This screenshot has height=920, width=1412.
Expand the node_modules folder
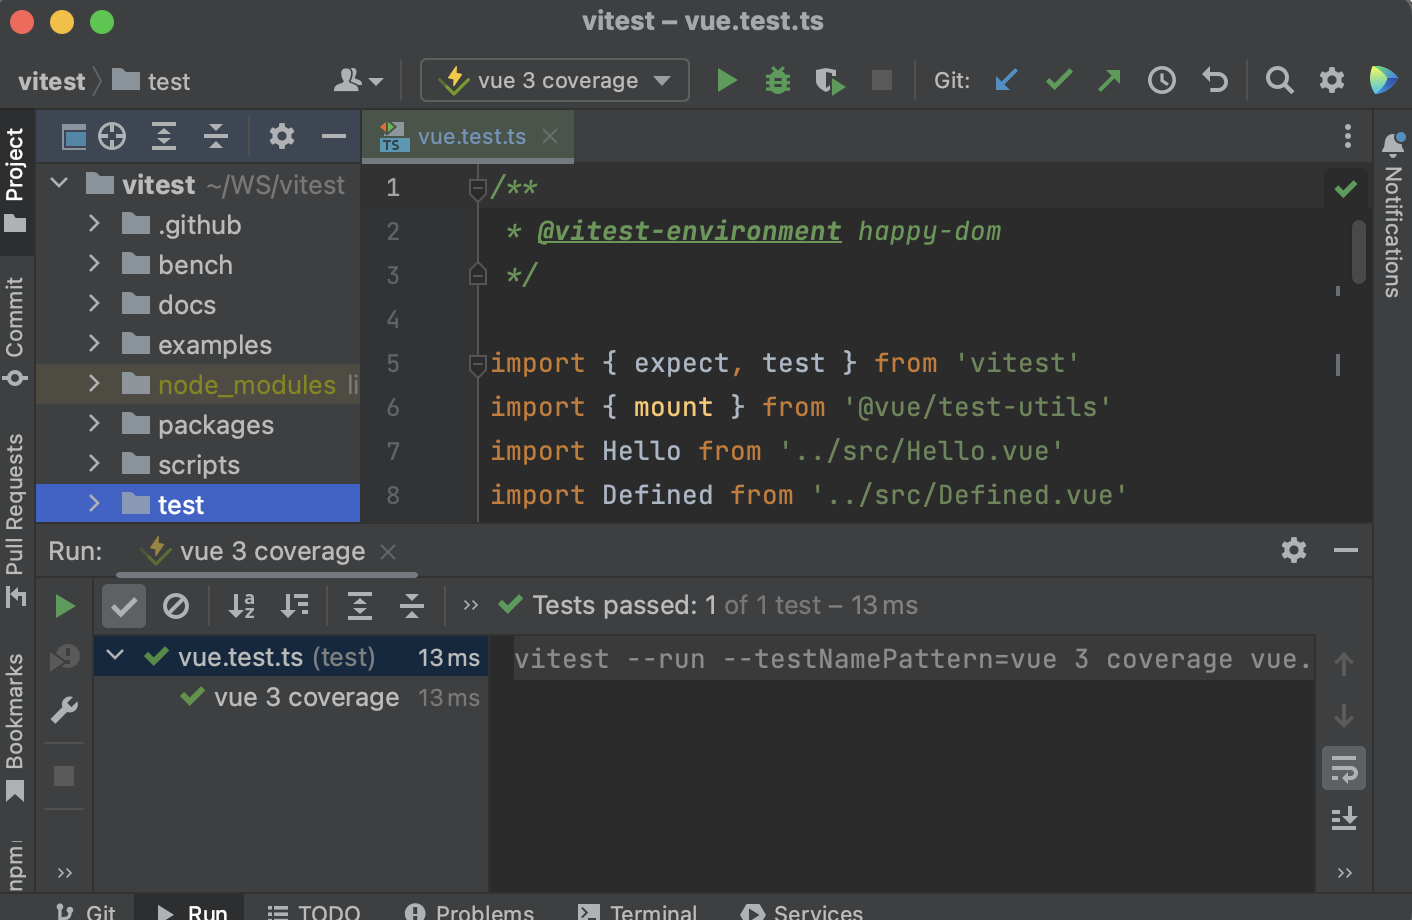coord(94,384)
